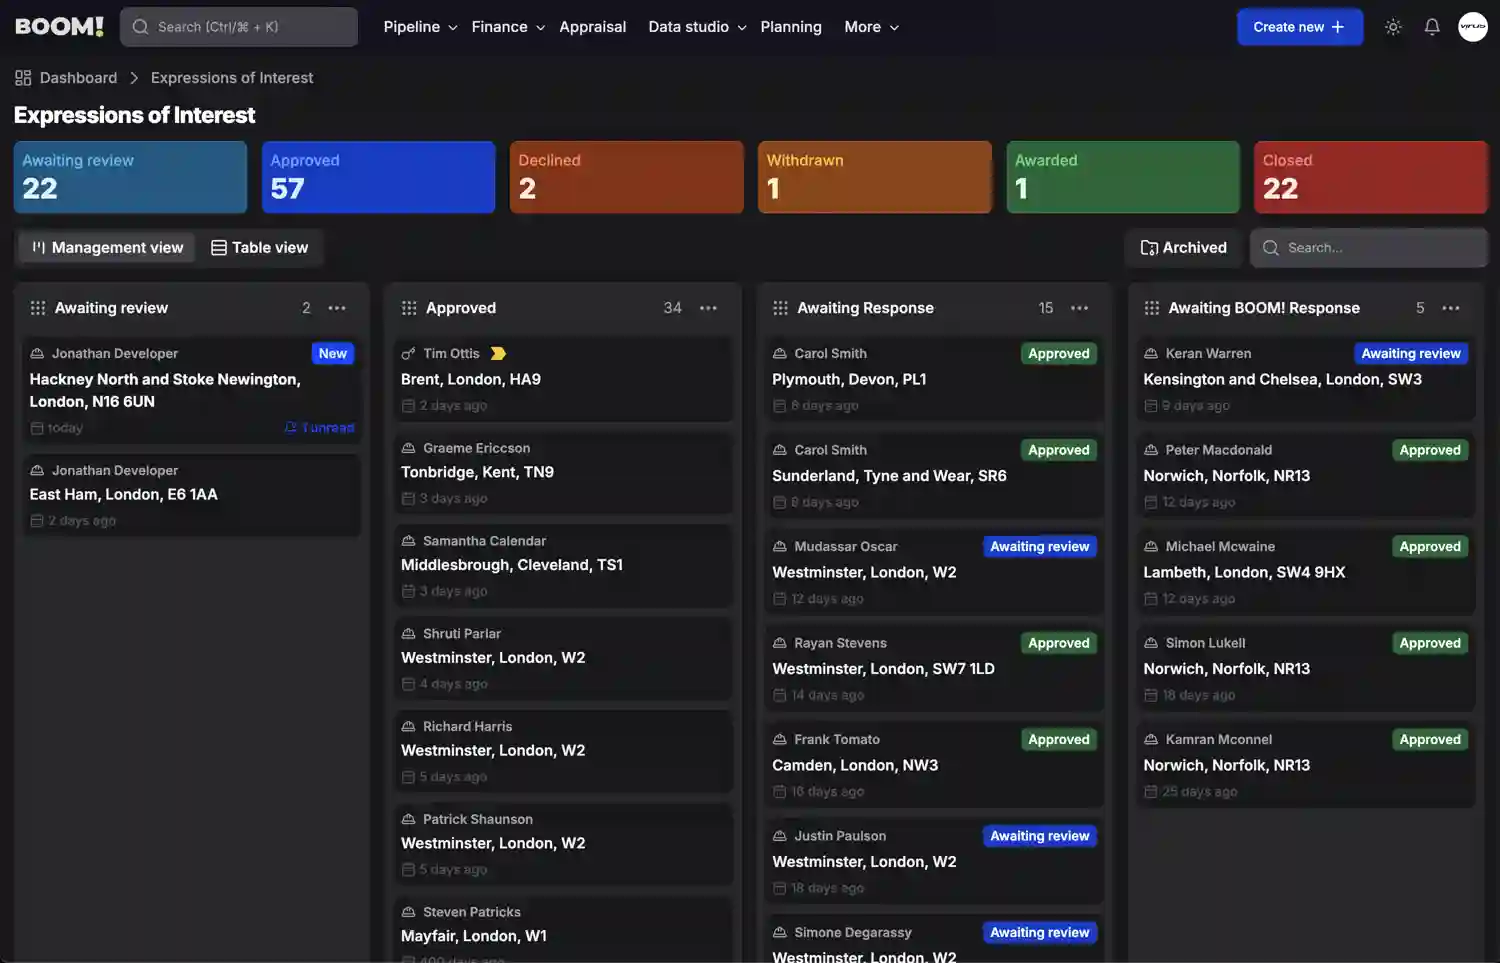The height and width of the screenshot is (963, 1500).
Task: Expand the Pipeline menu
Action: click(420, 27)
